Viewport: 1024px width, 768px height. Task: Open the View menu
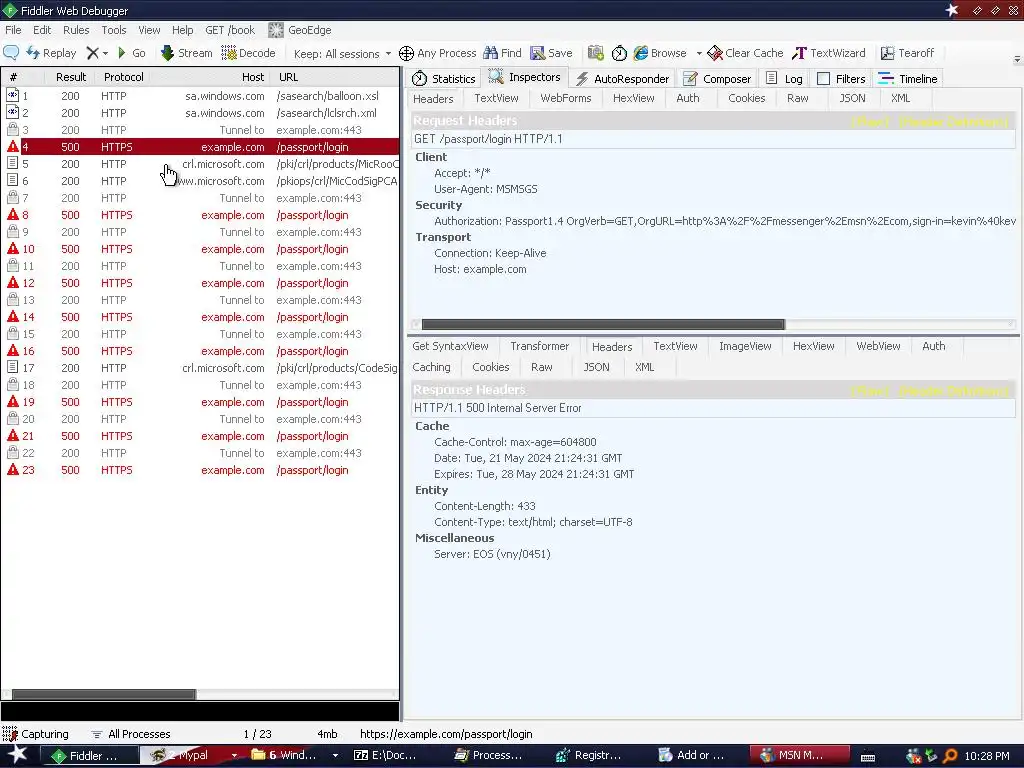149,30
